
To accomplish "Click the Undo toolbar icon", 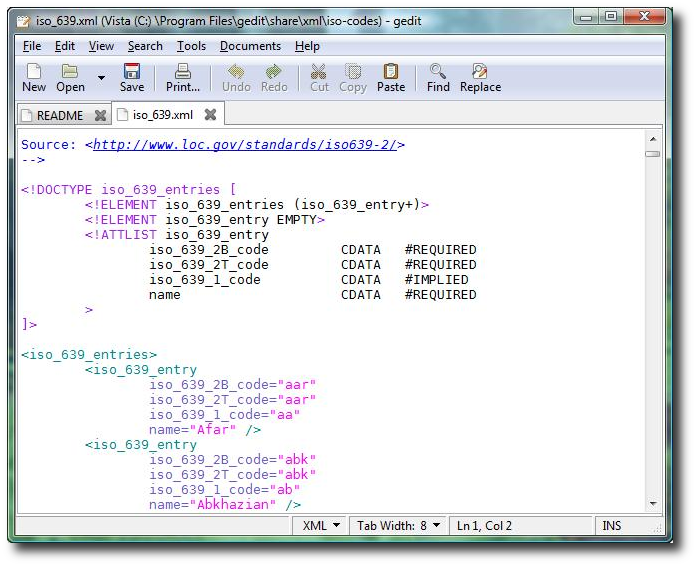I will pyautogui.click(x=236, y=77).
